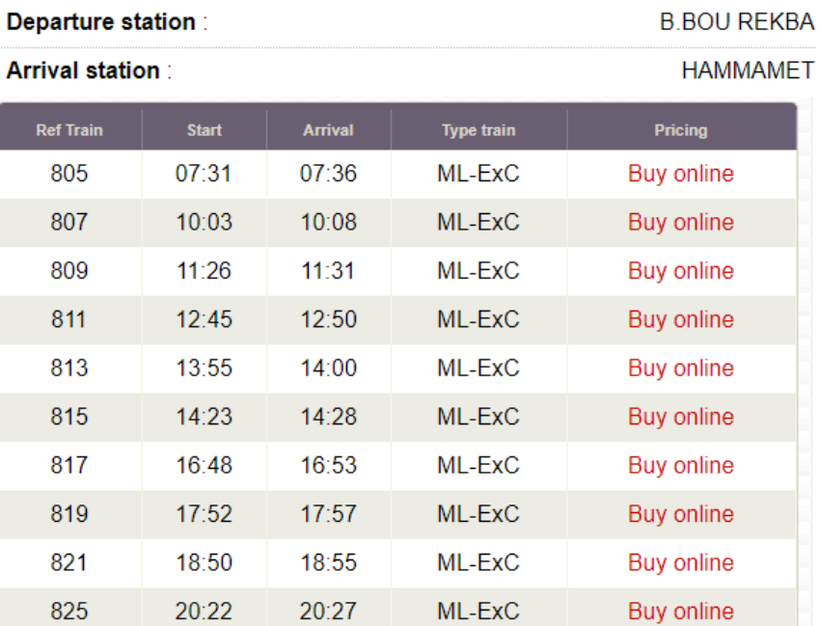Viewport: 820px width, 626px height.
Task: Click Buy online for train 805
Action: pos(680,174)
